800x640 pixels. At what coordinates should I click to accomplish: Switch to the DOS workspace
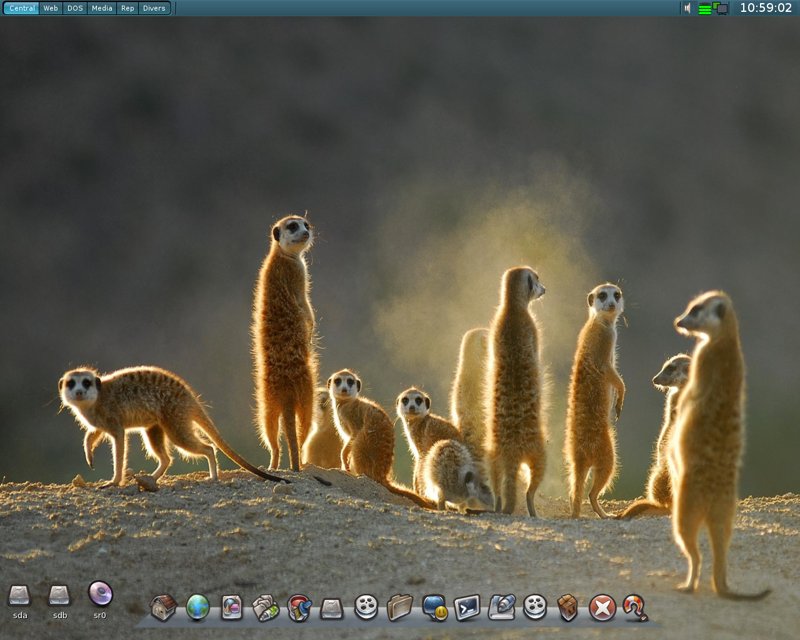75,8
